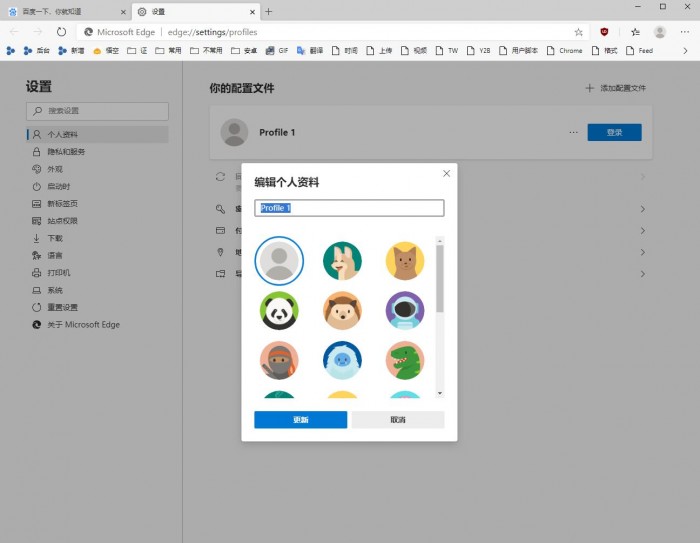Screen dimensions: 700x543
Task: Click 添加配置文件 add profile link
Action: (x=616, y=88)
